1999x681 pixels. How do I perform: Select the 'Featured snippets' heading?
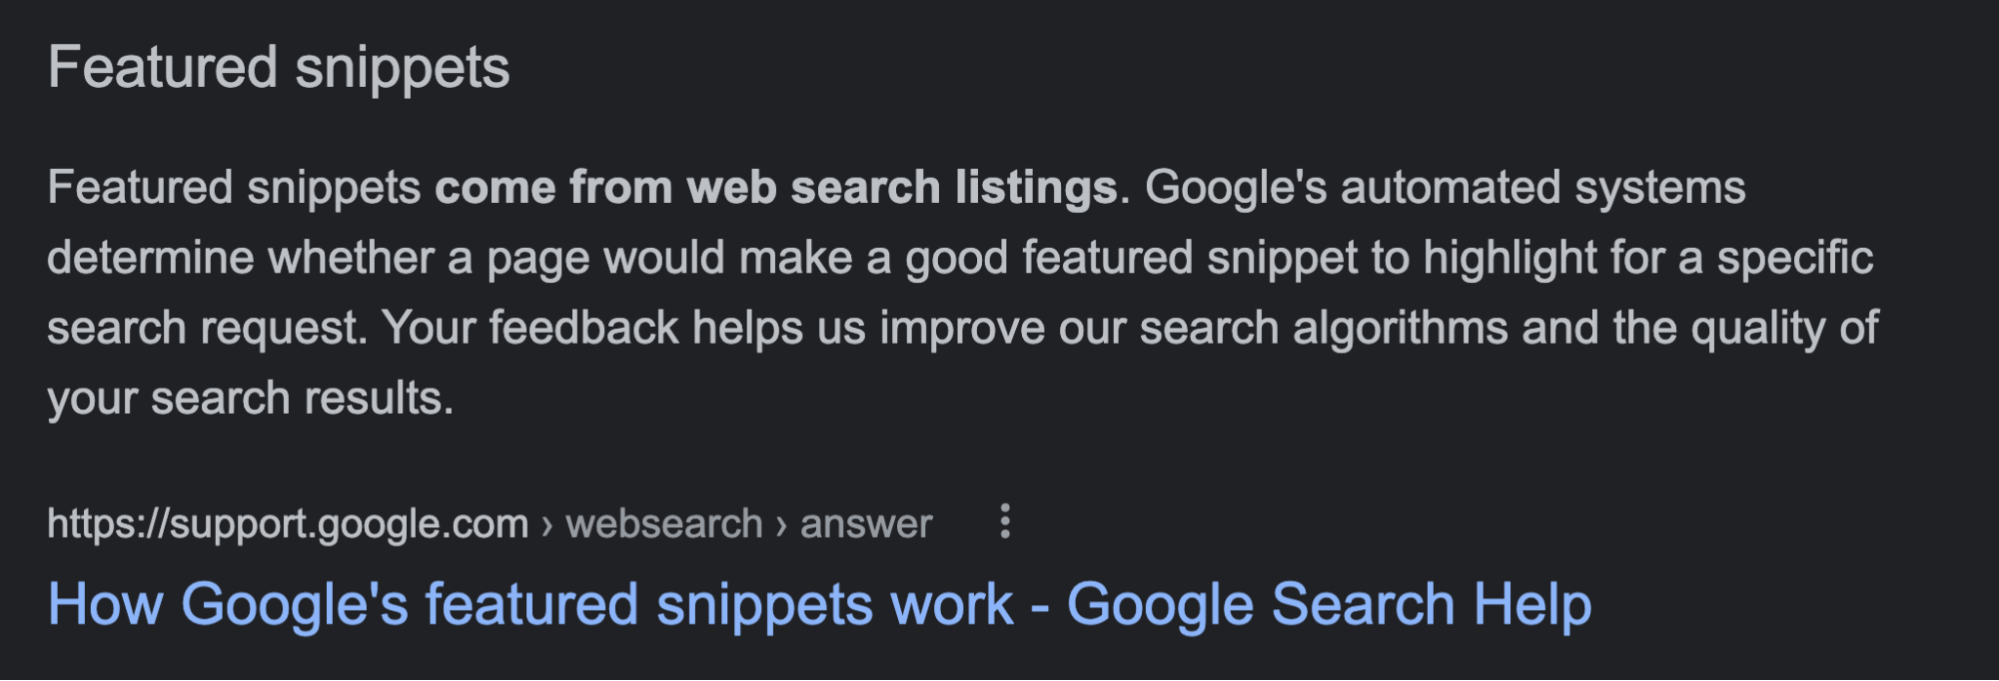tap(280, 66)
